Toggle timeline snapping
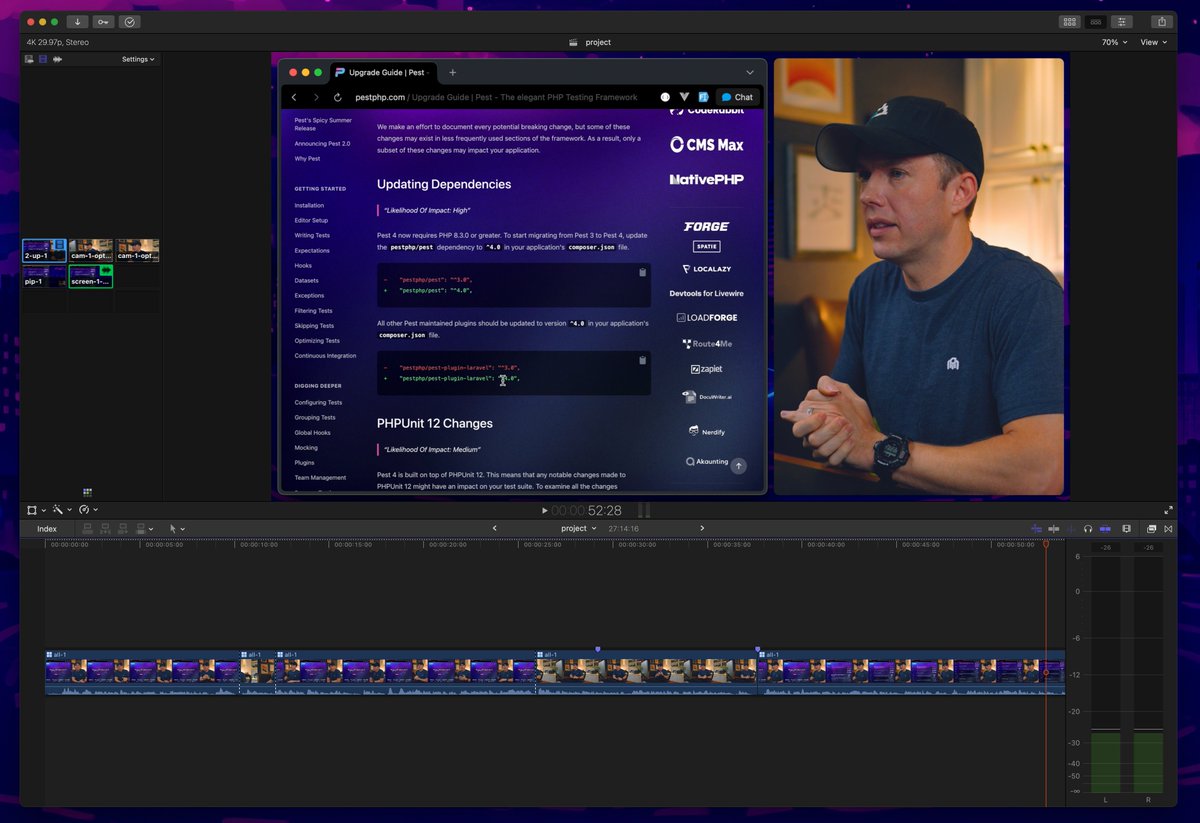This screenshot has width=1200, height=823. [1105, 528]
